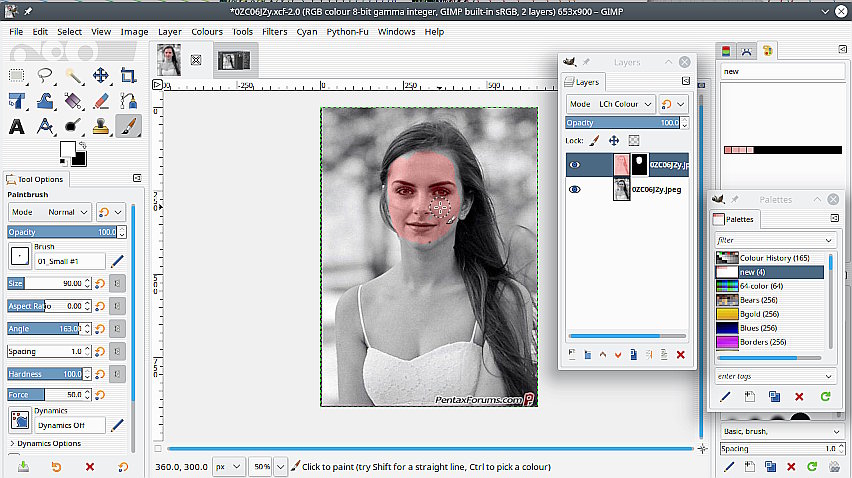The width and height of the screenshot is (852, 478).
Task: Hide the top masked layer via eye icon
Action: click(x=575, y=165)
